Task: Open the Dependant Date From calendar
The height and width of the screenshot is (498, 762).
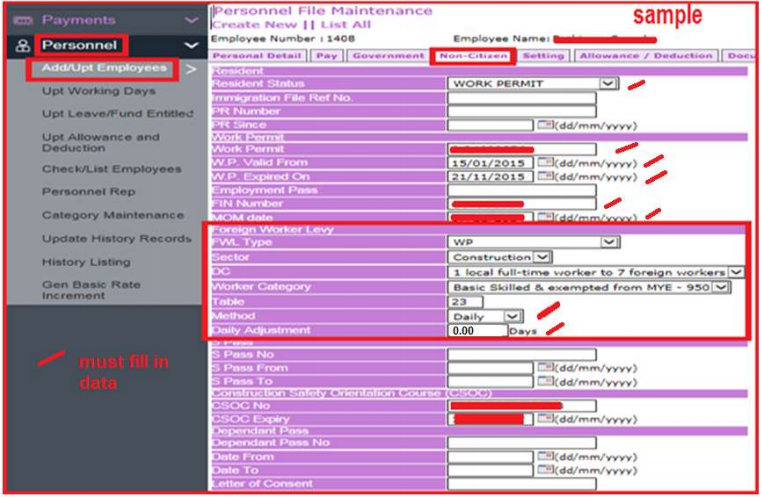Action: (x=545, y=457)
